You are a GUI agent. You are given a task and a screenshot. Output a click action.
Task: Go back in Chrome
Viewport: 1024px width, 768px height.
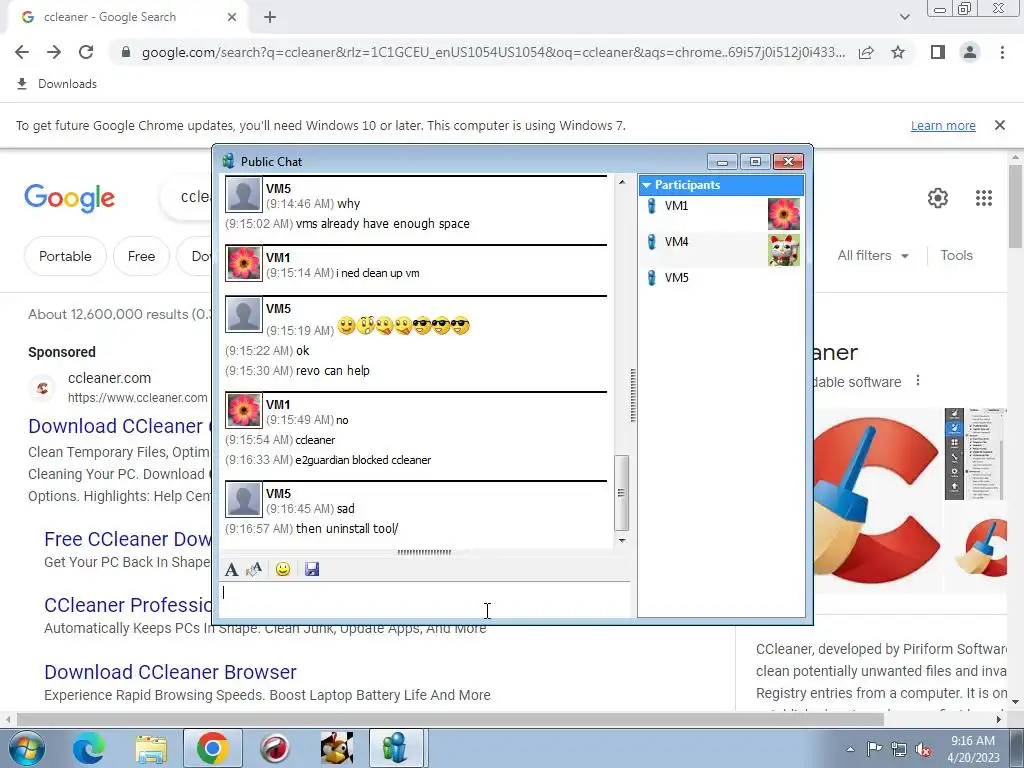click(x=22, y=52)
